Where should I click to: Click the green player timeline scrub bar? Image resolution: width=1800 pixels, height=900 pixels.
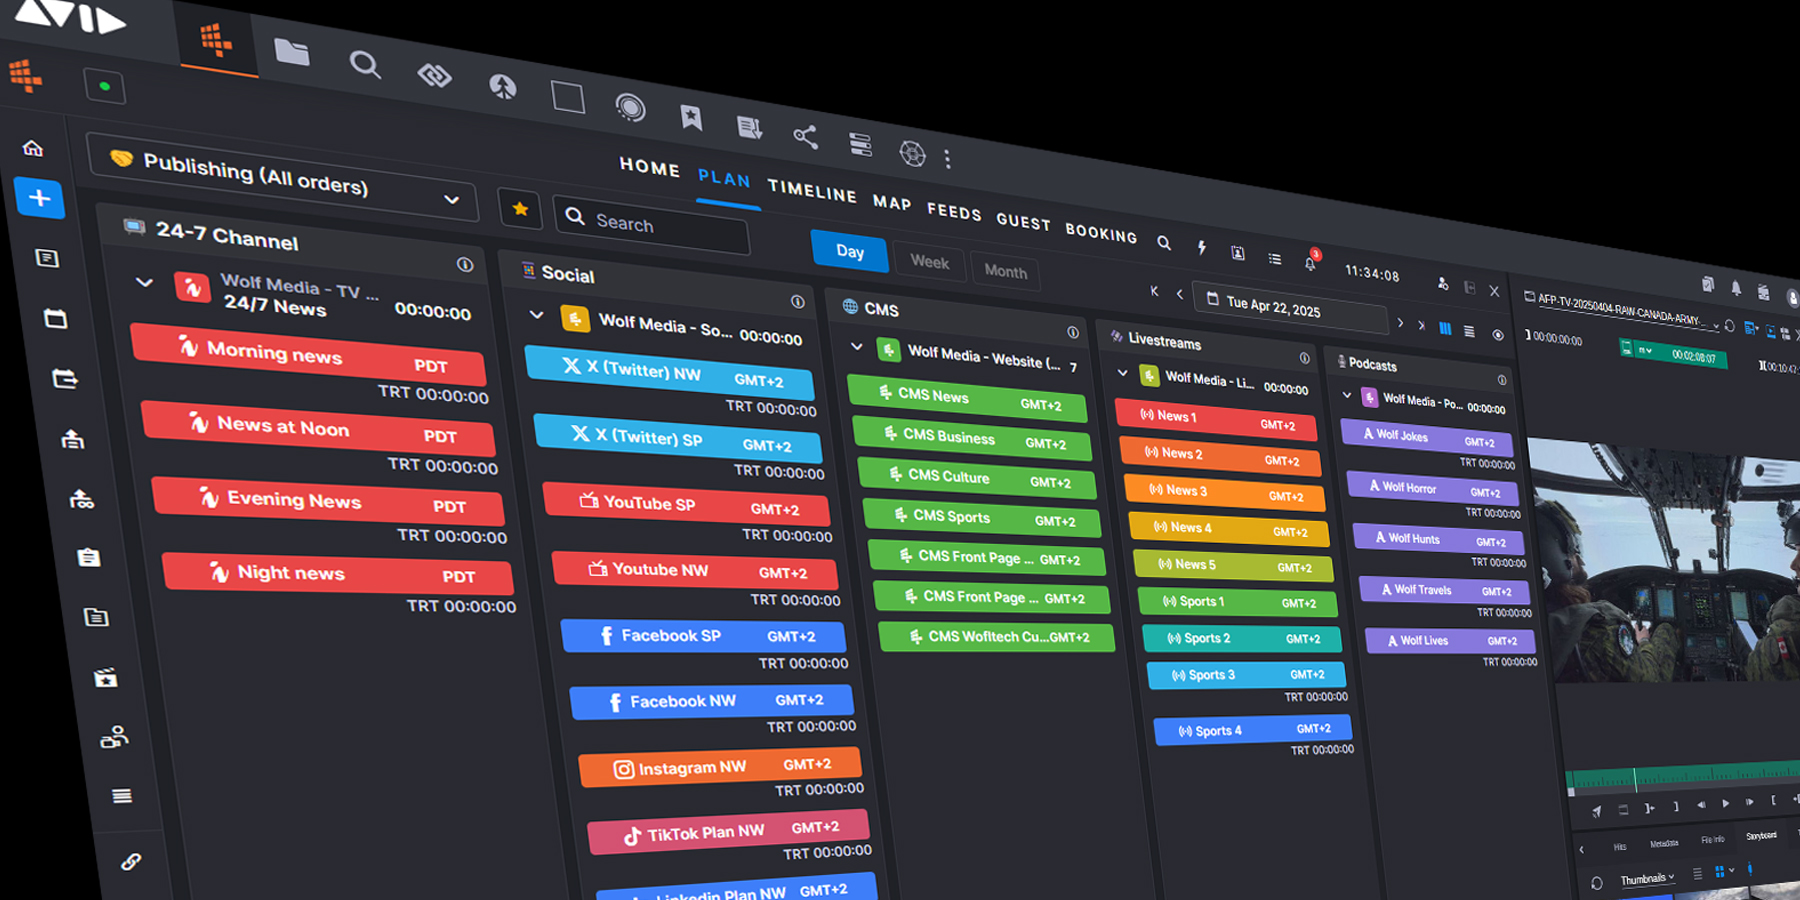(1682, 776)
